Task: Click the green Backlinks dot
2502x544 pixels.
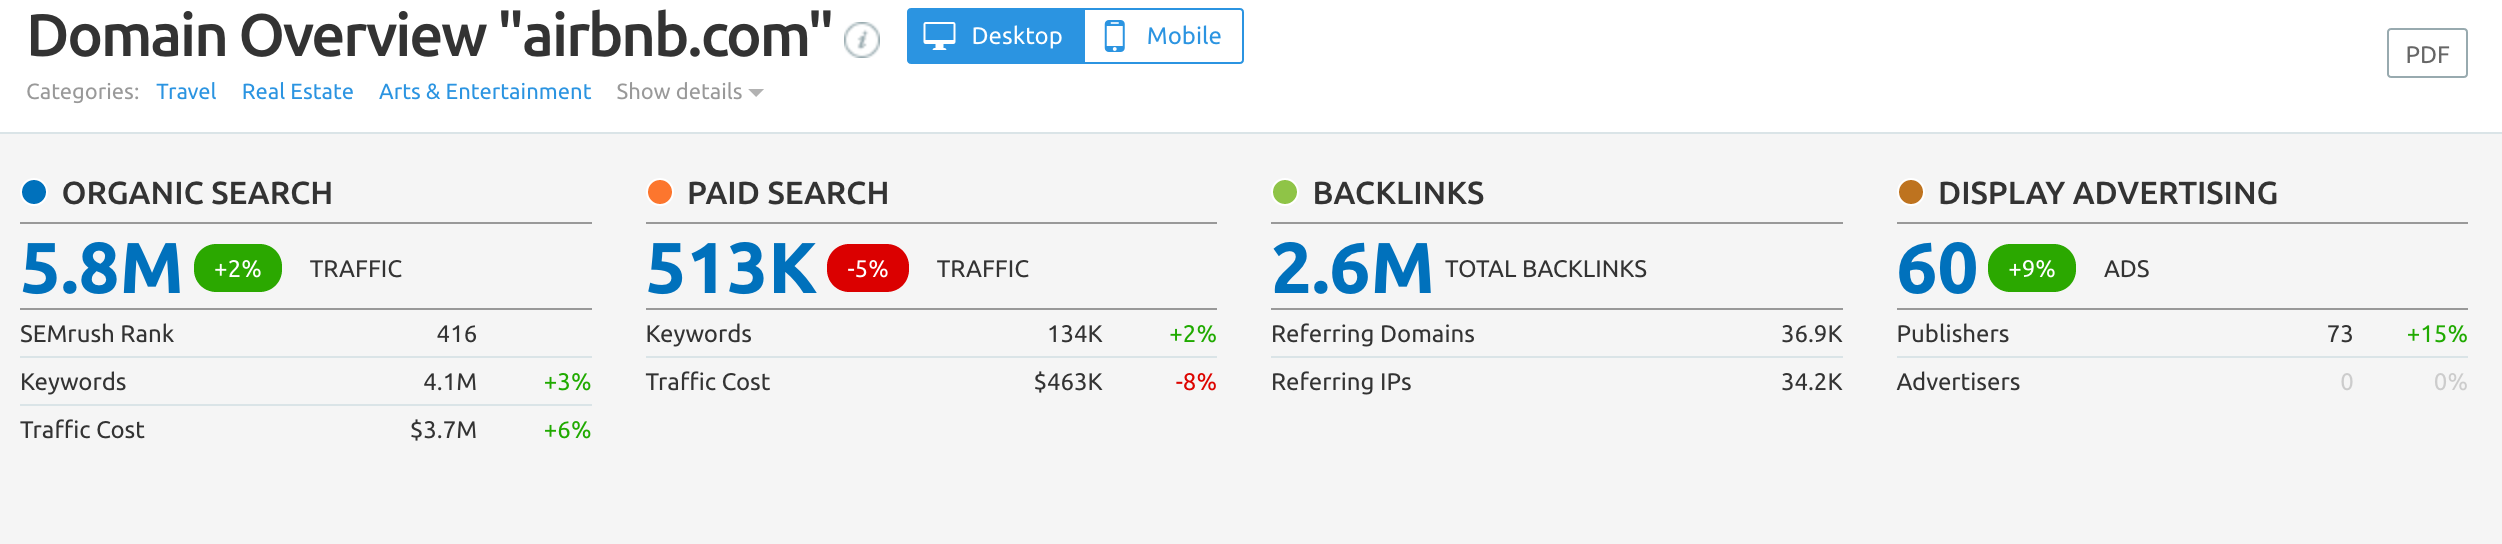Action: coord(1285,192)
